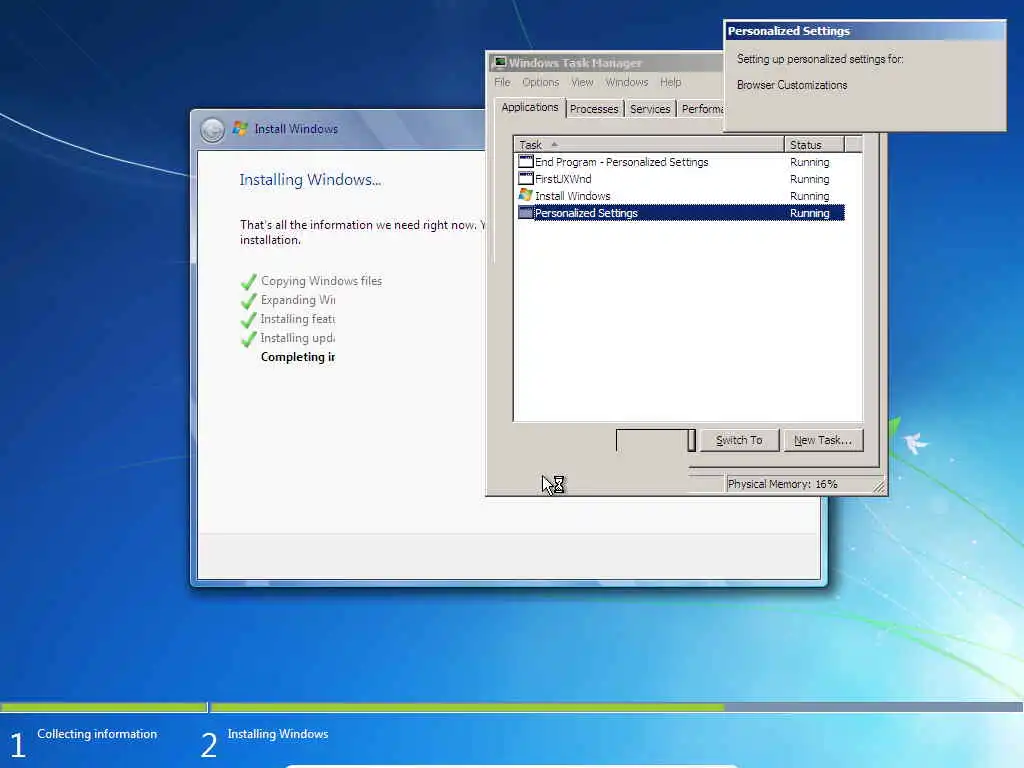The width and height of the screenshot is (1024, 768).
Task: Click the New Task... button
Action: coord(823,440)
